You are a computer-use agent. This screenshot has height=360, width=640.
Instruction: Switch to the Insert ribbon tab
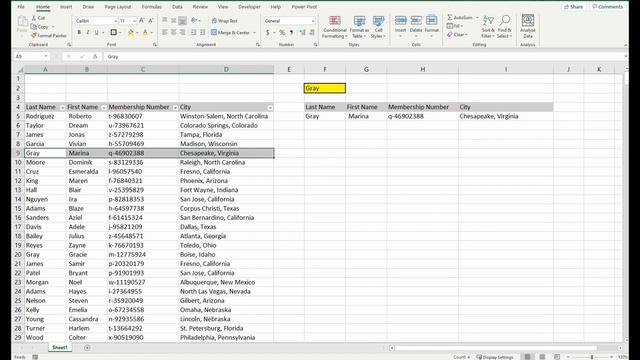click(66, 7)
